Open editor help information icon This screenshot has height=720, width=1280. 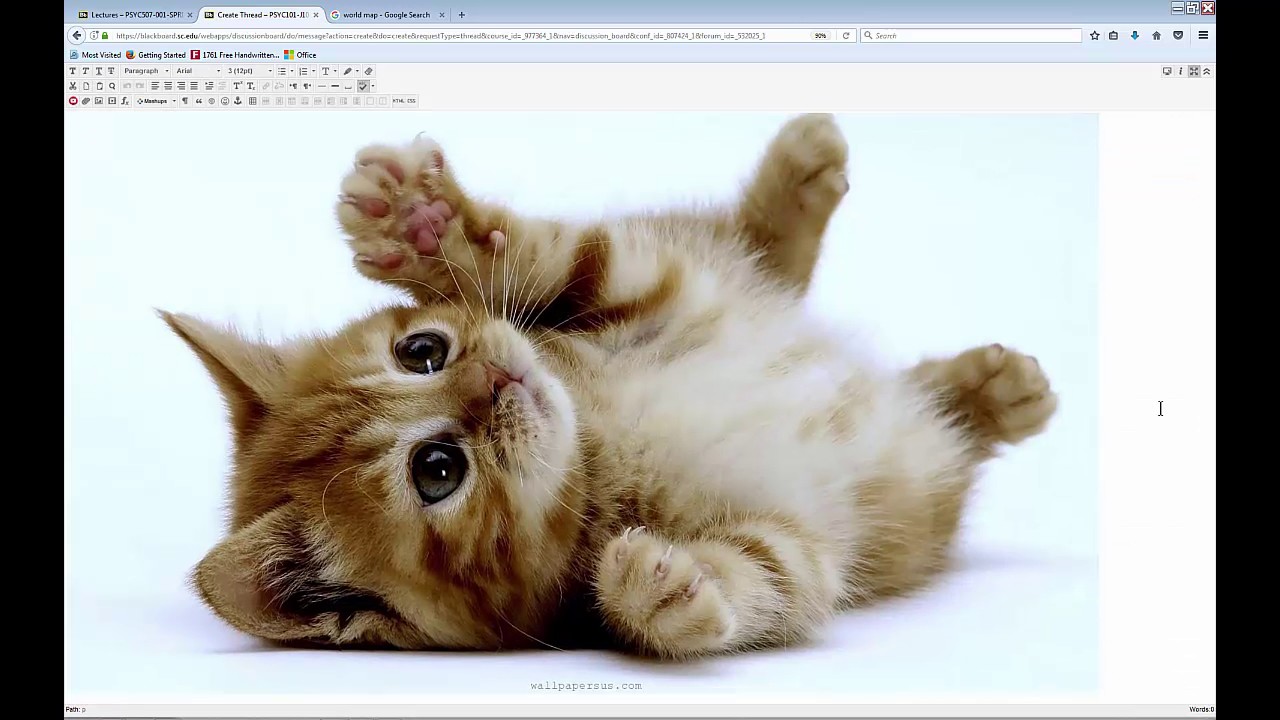[1180, 71]
